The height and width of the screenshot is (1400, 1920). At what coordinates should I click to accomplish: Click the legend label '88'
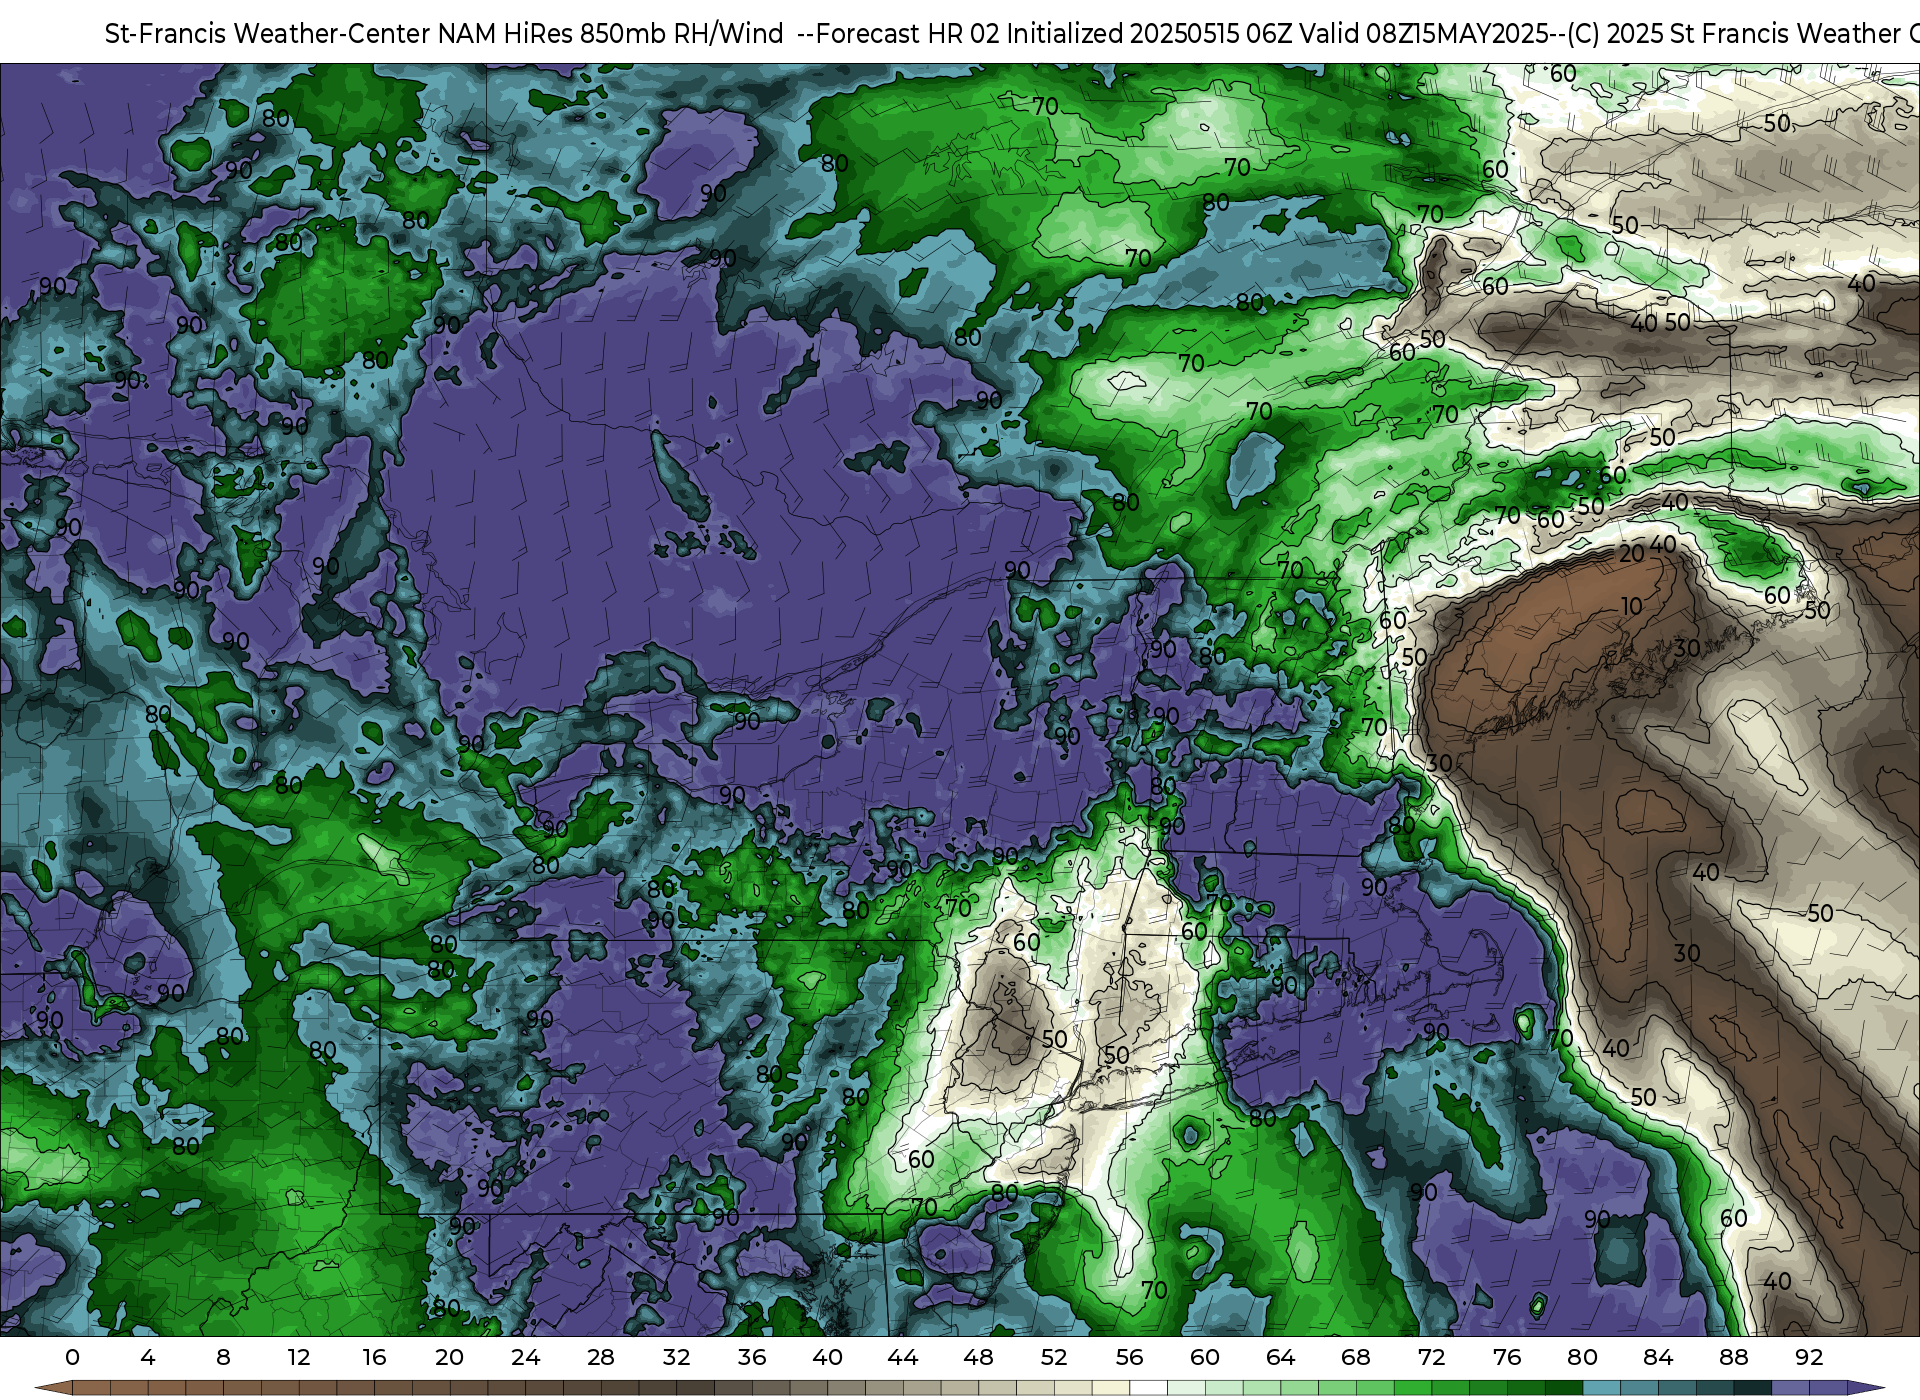pos(1734,1357)
